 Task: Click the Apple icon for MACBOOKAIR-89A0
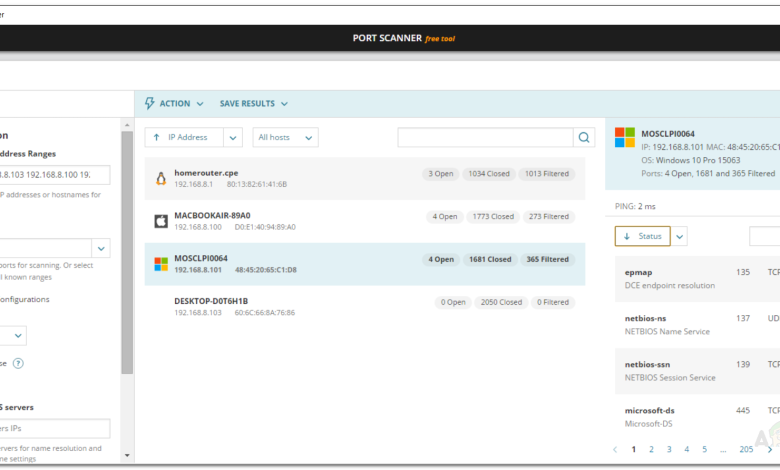click(x=161, y=221)
